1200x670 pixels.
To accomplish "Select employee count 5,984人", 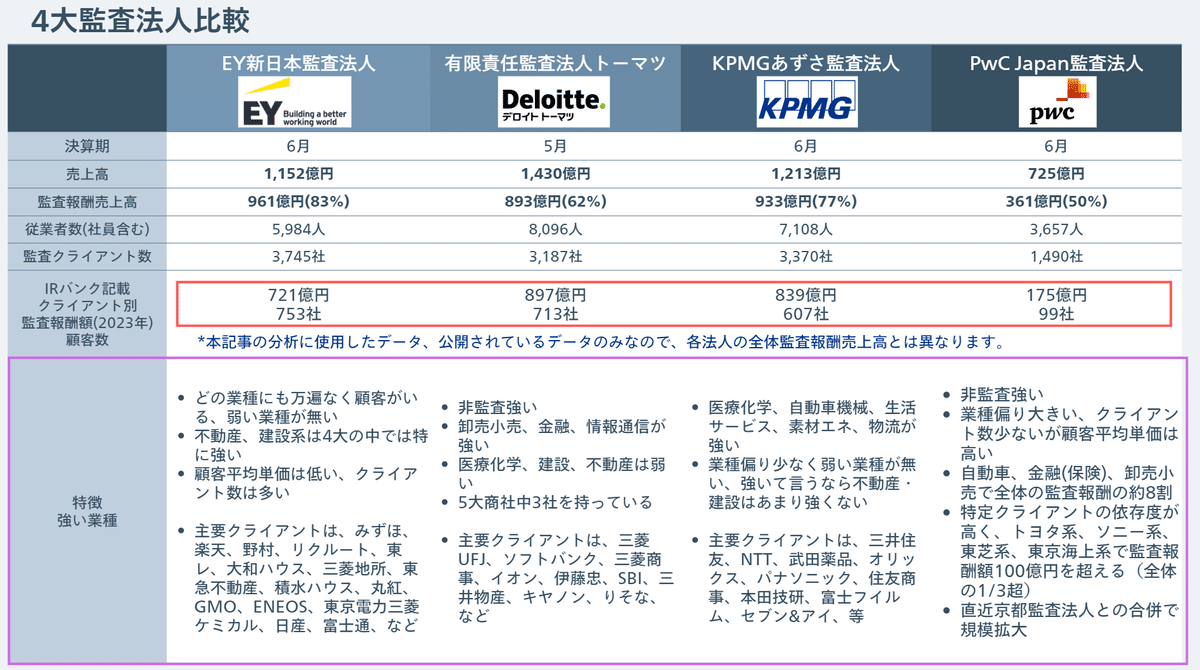I will coord(298,228).
